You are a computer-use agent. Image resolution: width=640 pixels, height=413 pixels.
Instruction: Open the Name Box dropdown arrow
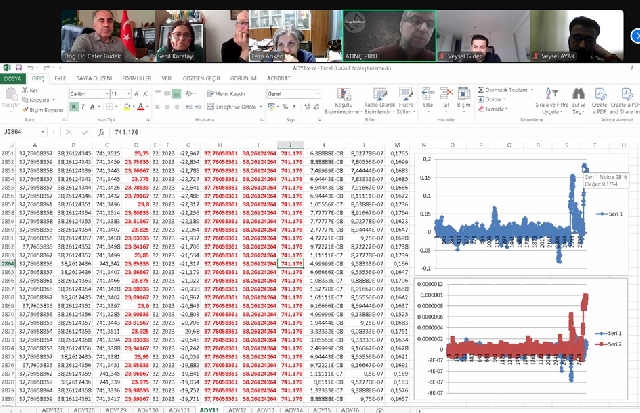click(42, 132)
